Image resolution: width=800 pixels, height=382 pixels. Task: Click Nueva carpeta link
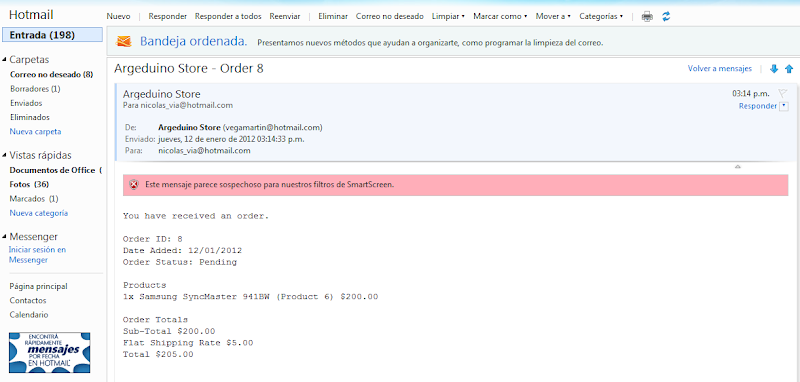click(35, 132)
